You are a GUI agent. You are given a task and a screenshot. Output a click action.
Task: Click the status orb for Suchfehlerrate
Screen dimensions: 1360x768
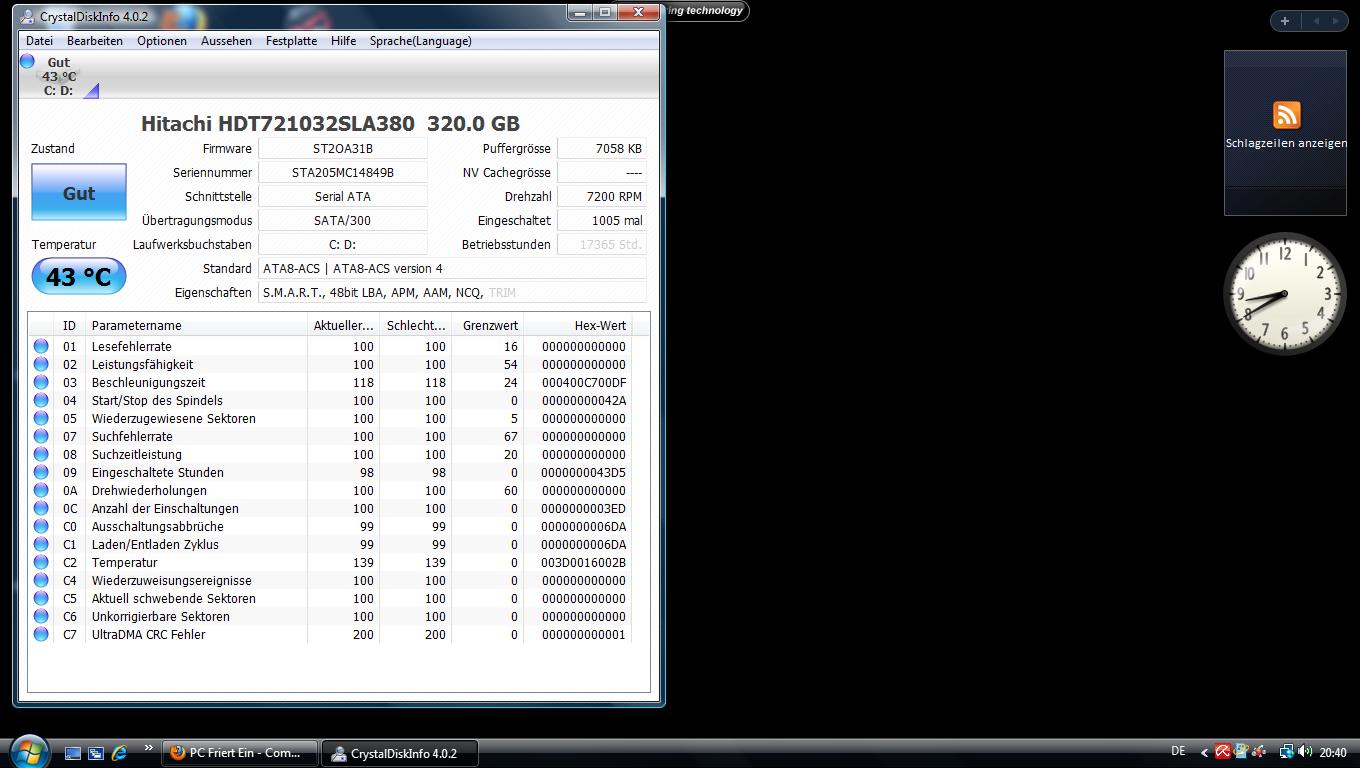(x=41, y=436)
